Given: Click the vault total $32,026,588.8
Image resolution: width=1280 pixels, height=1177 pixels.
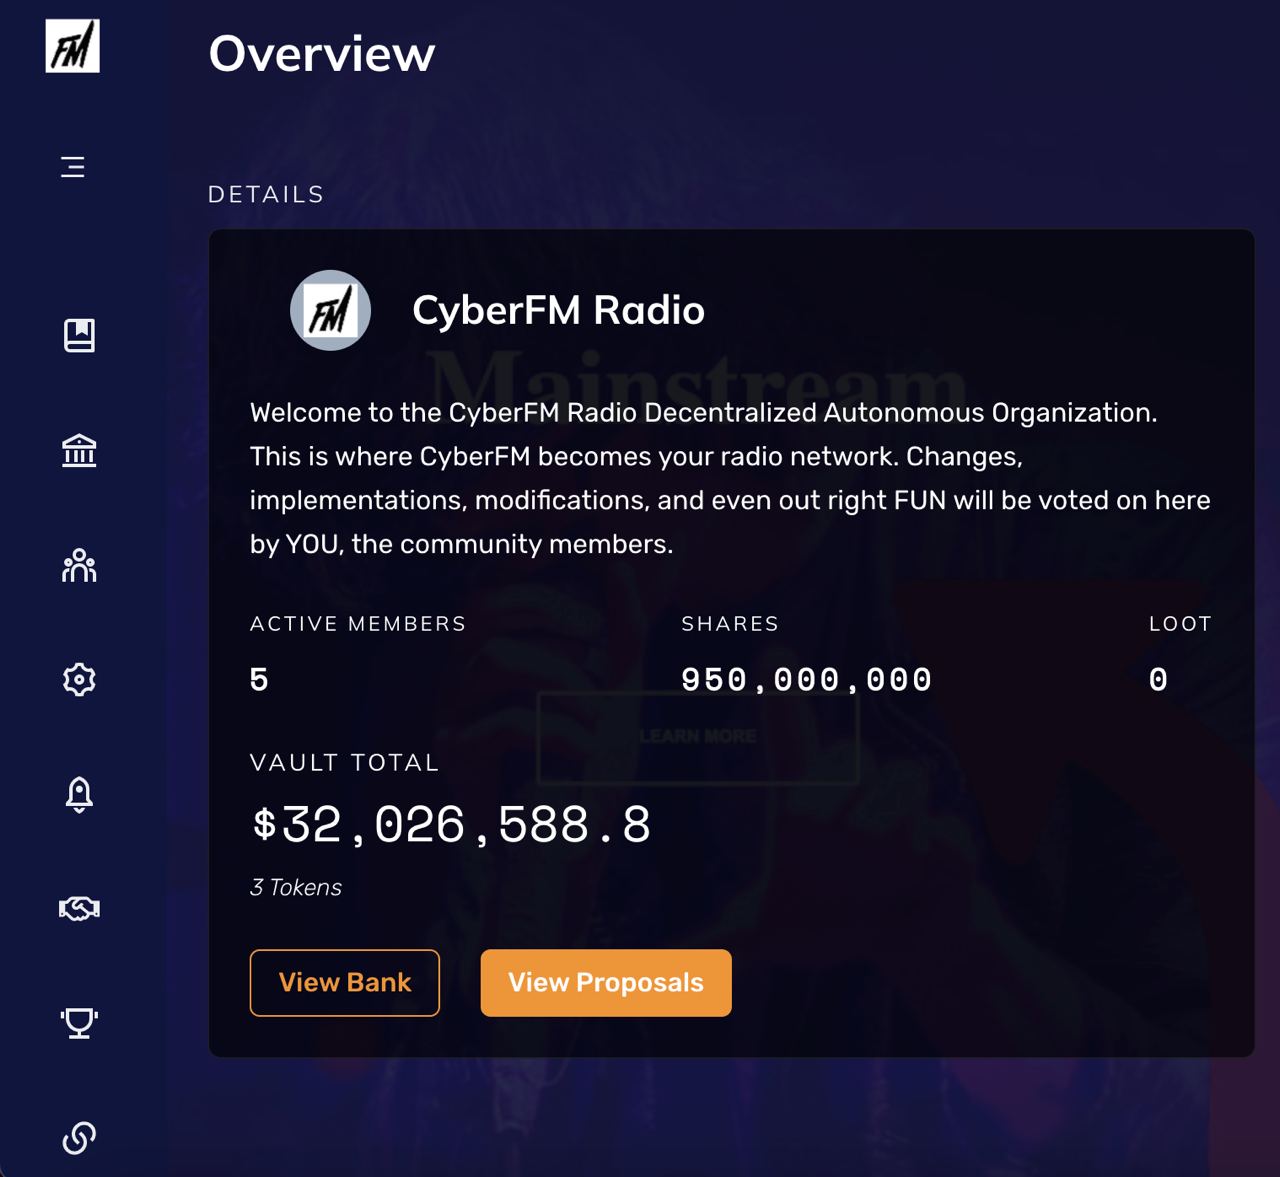Looking at the screenshot, I should 451,825.
